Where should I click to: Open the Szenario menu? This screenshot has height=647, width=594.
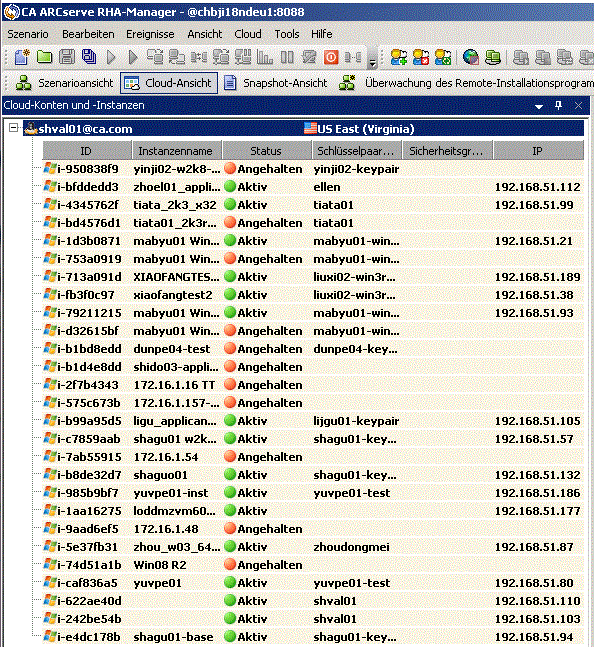tap(28, 34)
